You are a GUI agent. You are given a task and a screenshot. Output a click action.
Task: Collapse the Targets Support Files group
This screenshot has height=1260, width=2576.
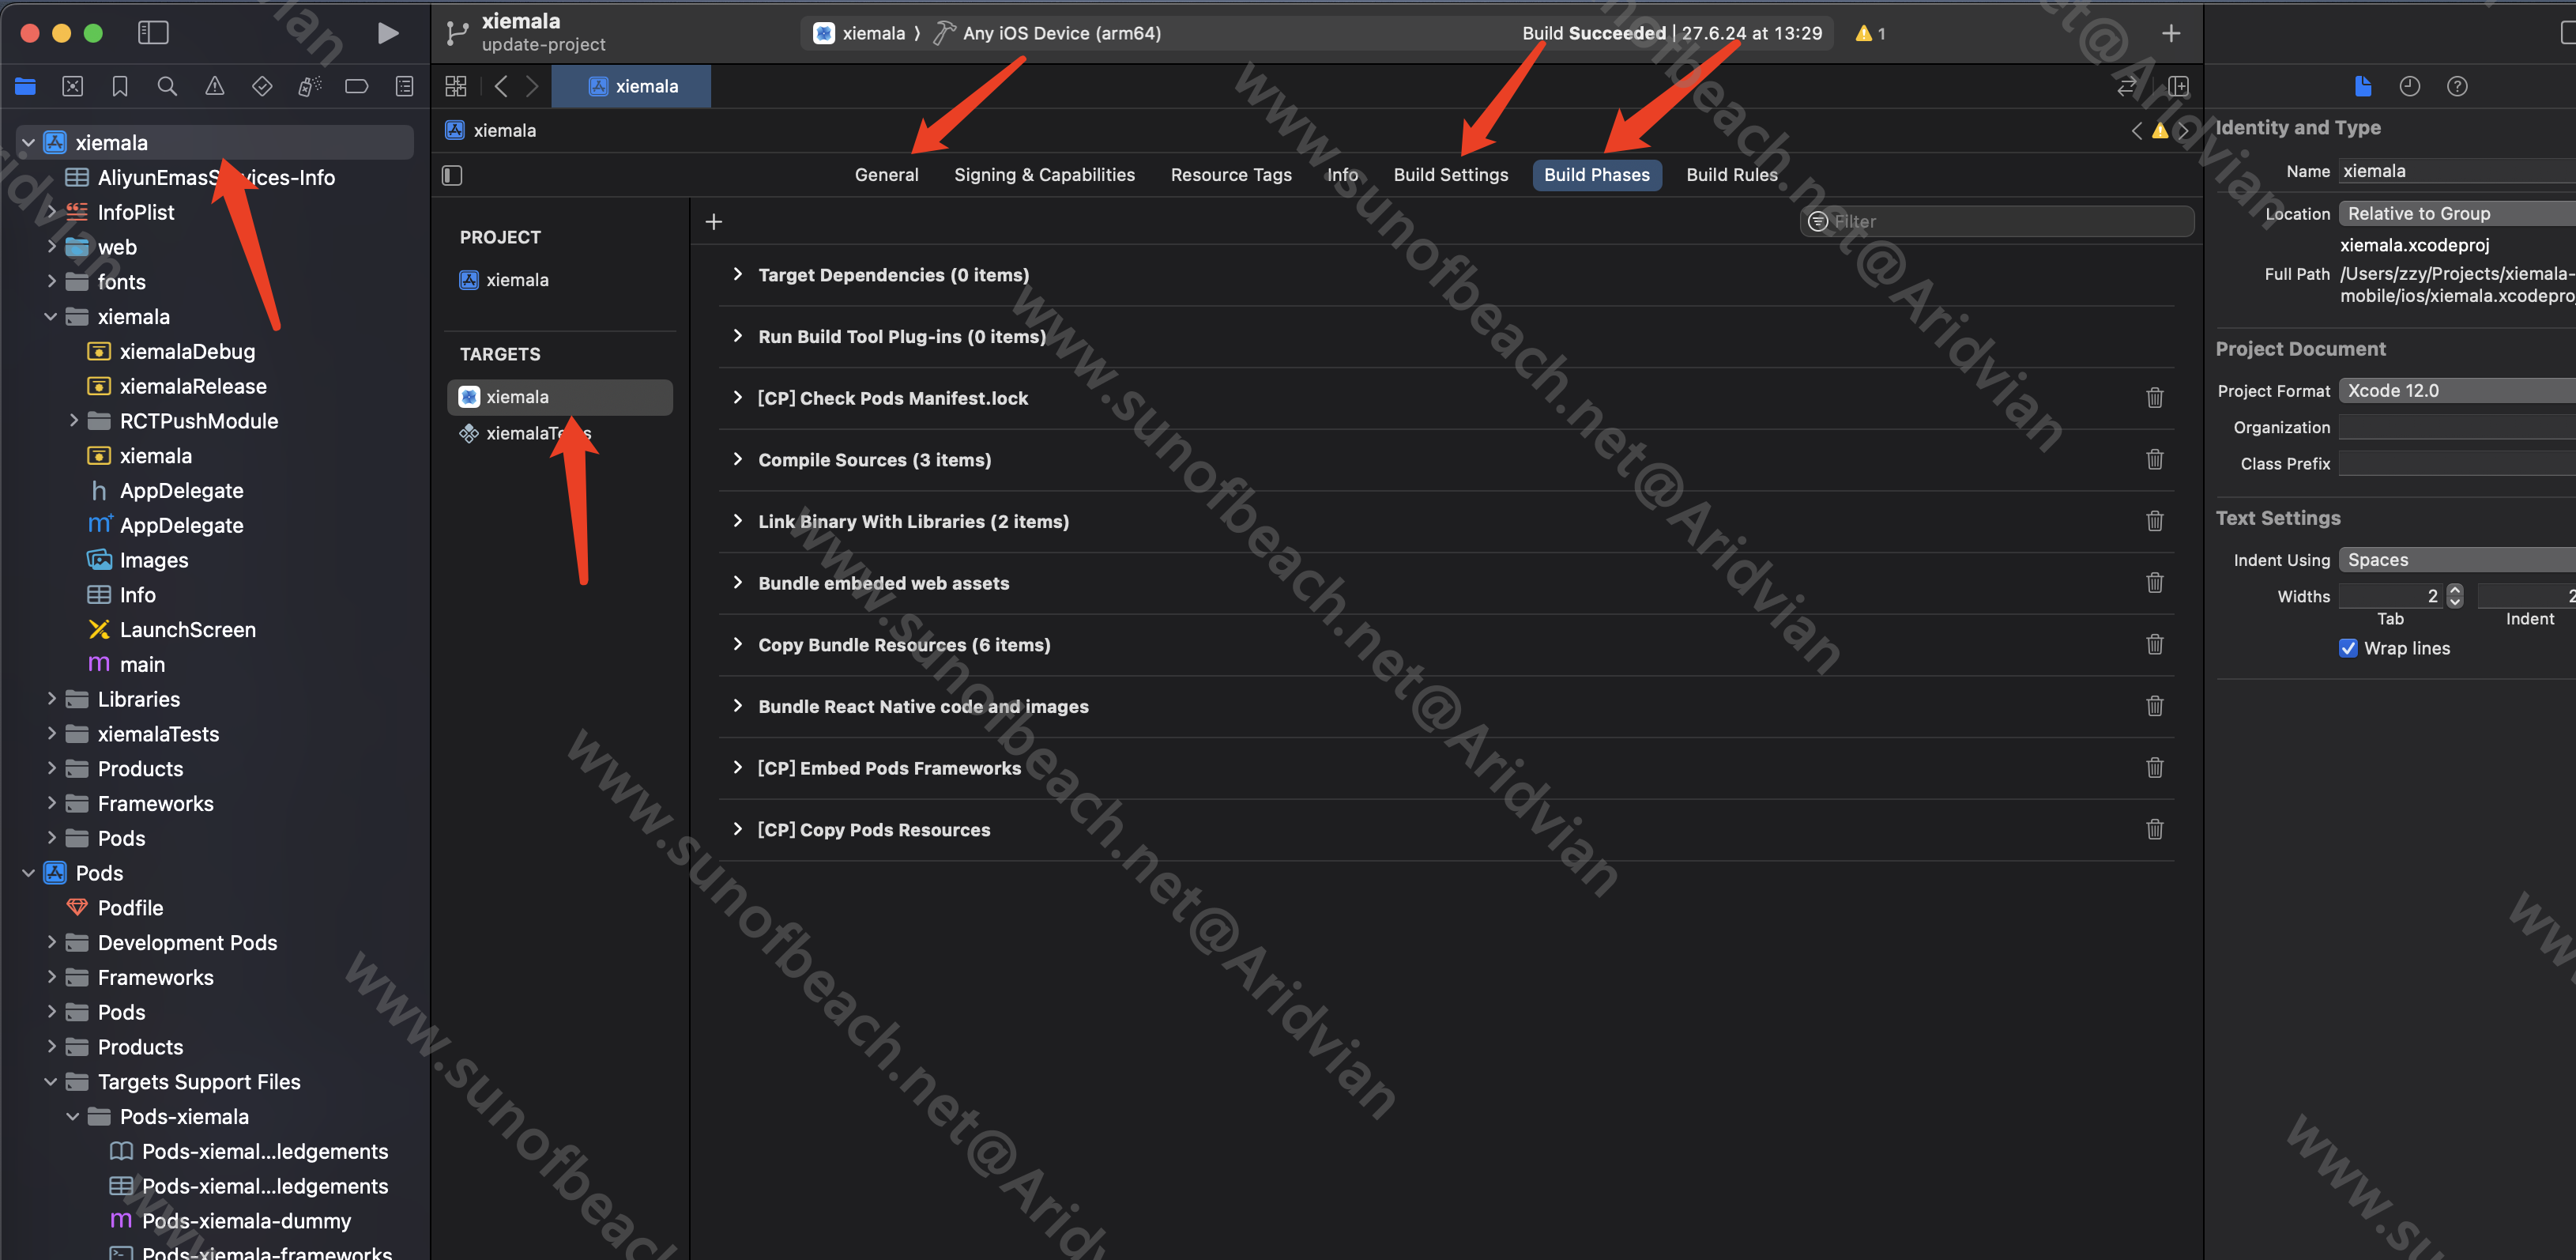click(x=51, y=1081)
